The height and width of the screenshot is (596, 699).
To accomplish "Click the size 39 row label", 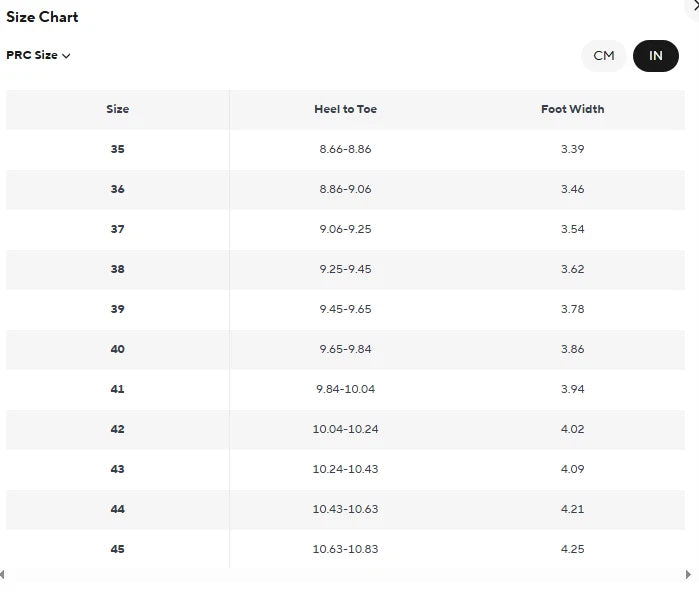I will [x=118, y=309].
